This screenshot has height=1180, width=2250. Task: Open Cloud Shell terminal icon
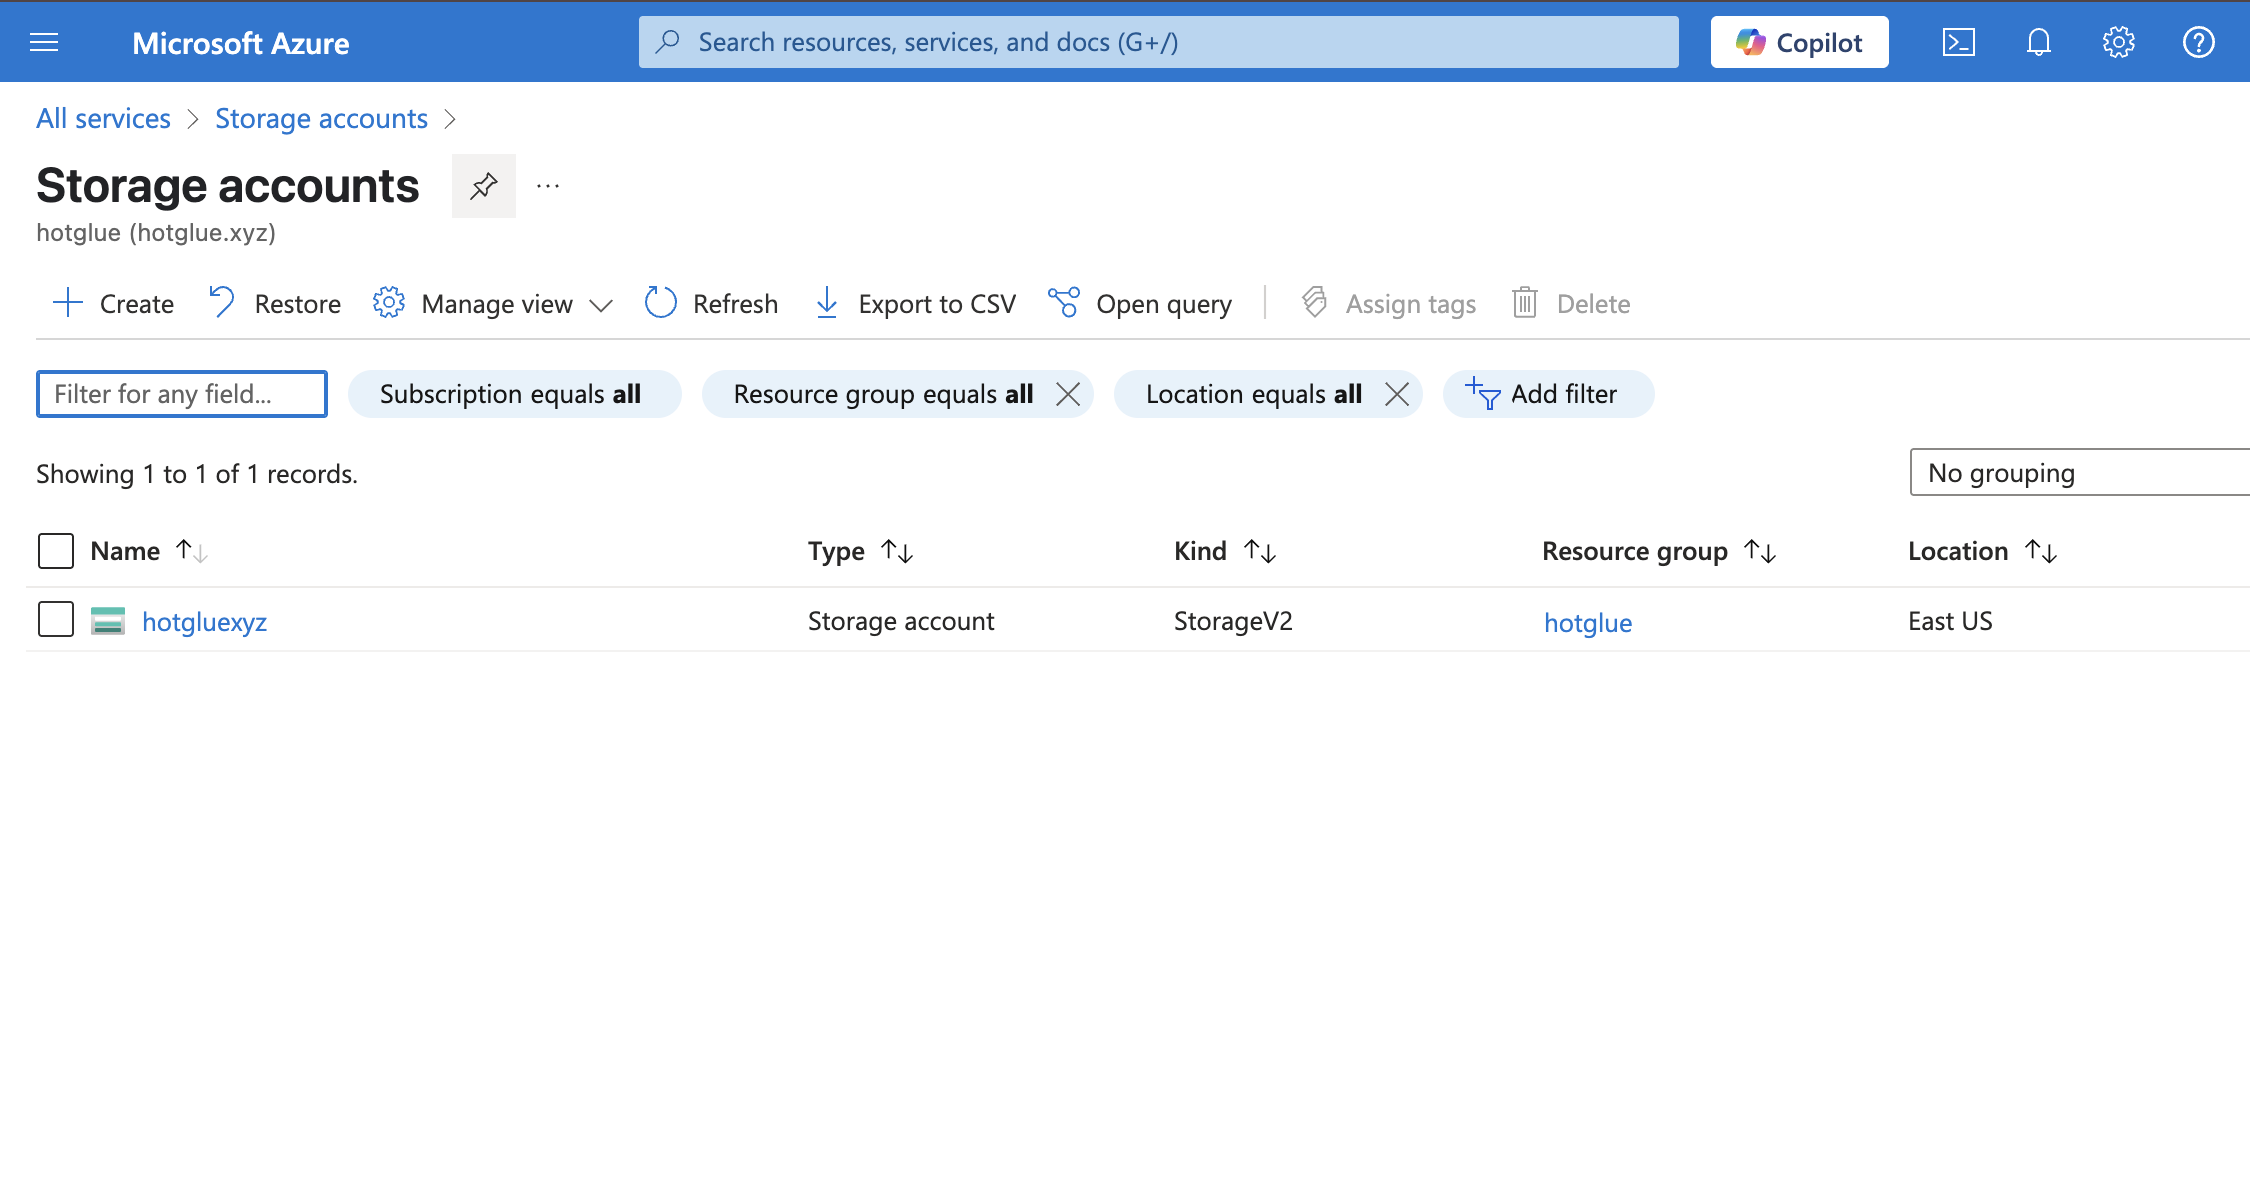tap(1958, 42)
